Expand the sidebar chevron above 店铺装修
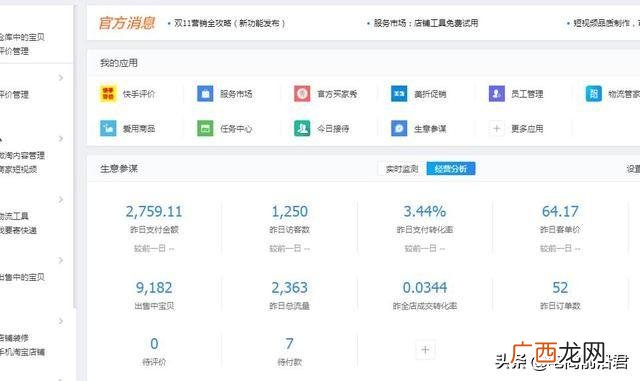The image size is (640, 381). click(61, 321)
